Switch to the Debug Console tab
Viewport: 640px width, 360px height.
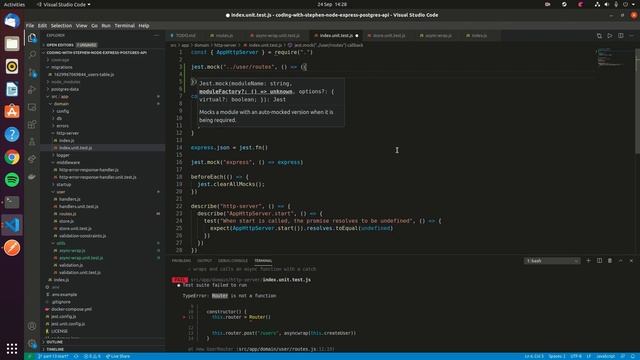tap(233, 260)
